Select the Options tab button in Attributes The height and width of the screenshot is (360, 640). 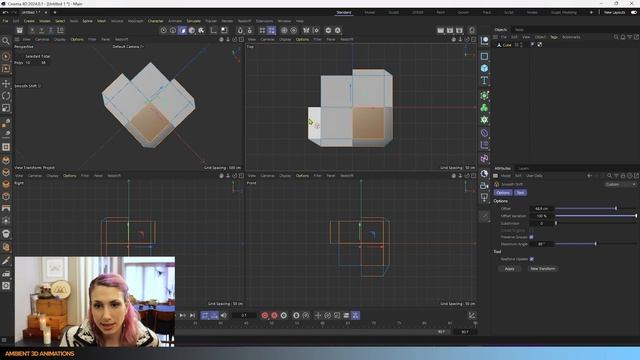click(503, 193)
